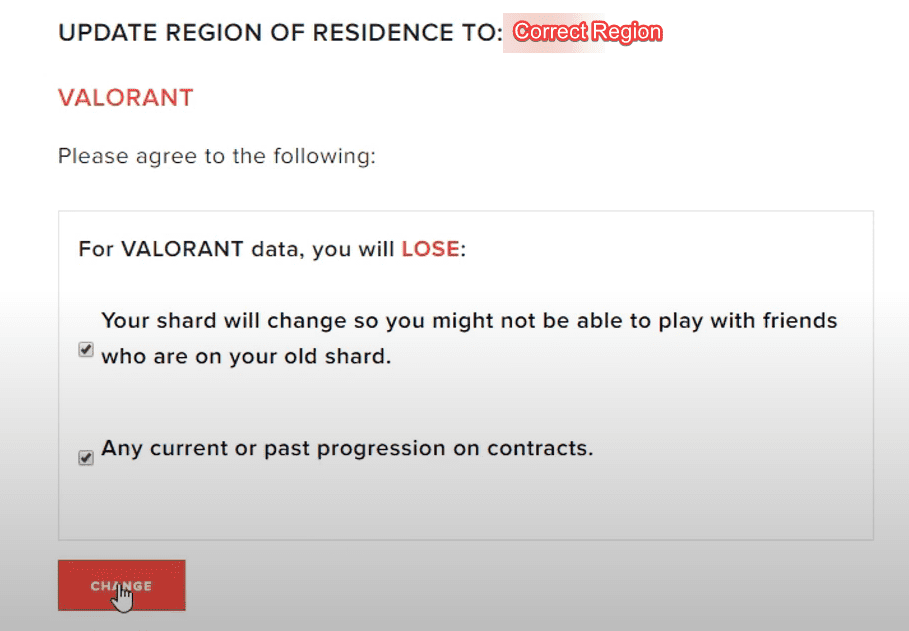This screenshot has height=631, width=909.
Task: Click the word 'contracts.' in the second item
Action: click(539, 448)
